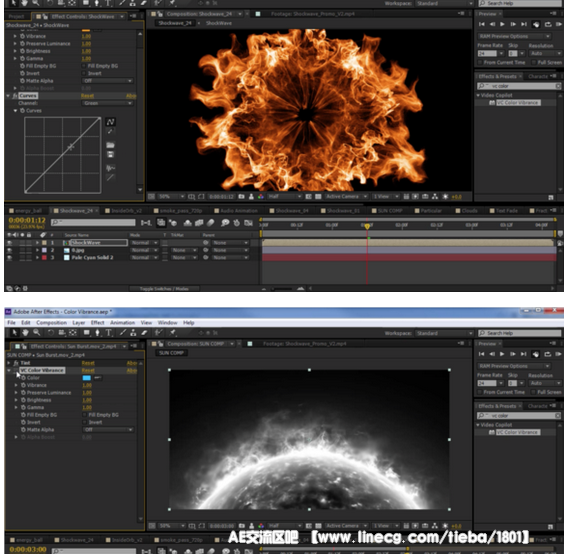The height and width of the screenshot is (554, 564).
Task: Click the brainstorm icon in upper timeline
Action: tap(225, 223)
